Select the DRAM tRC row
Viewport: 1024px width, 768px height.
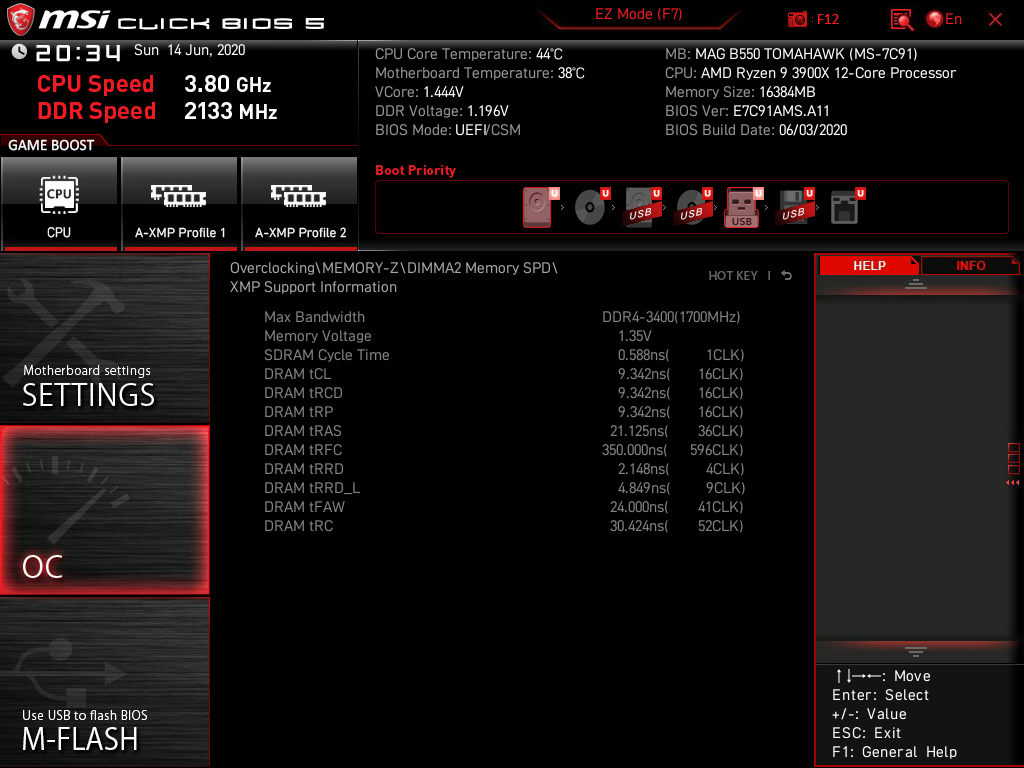pos(504,526)
